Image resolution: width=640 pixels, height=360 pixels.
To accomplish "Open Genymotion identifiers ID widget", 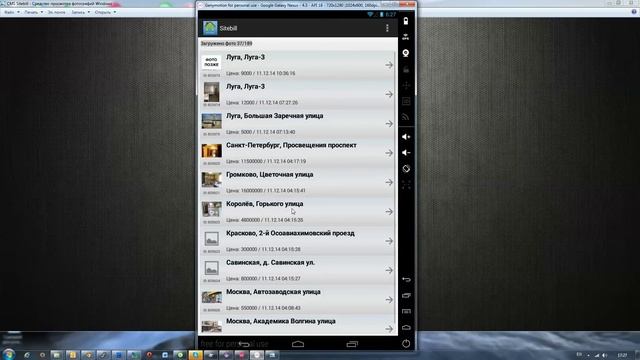I will pyautogui.click(x=406, y=101).
